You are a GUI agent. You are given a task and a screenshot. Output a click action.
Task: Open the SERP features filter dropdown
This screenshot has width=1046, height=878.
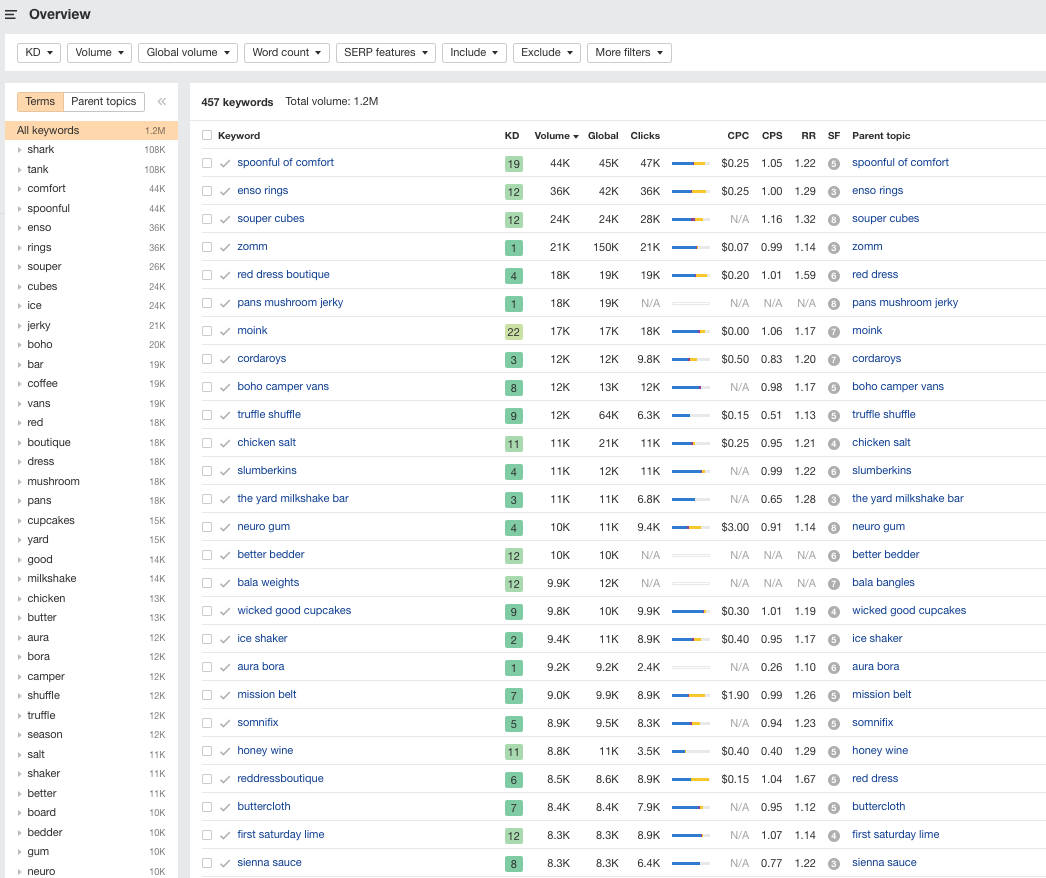[386, 53]
